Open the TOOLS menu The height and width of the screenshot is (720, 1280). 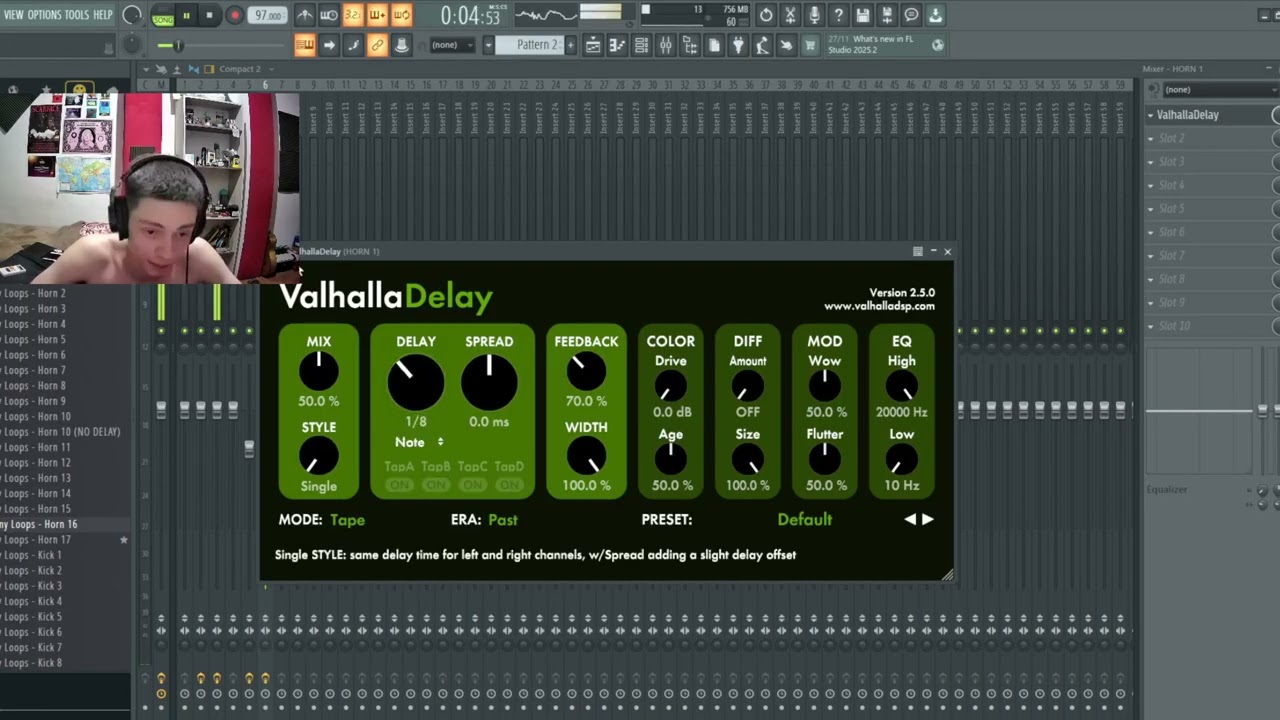pyautogui.click(x=76, y=15)
